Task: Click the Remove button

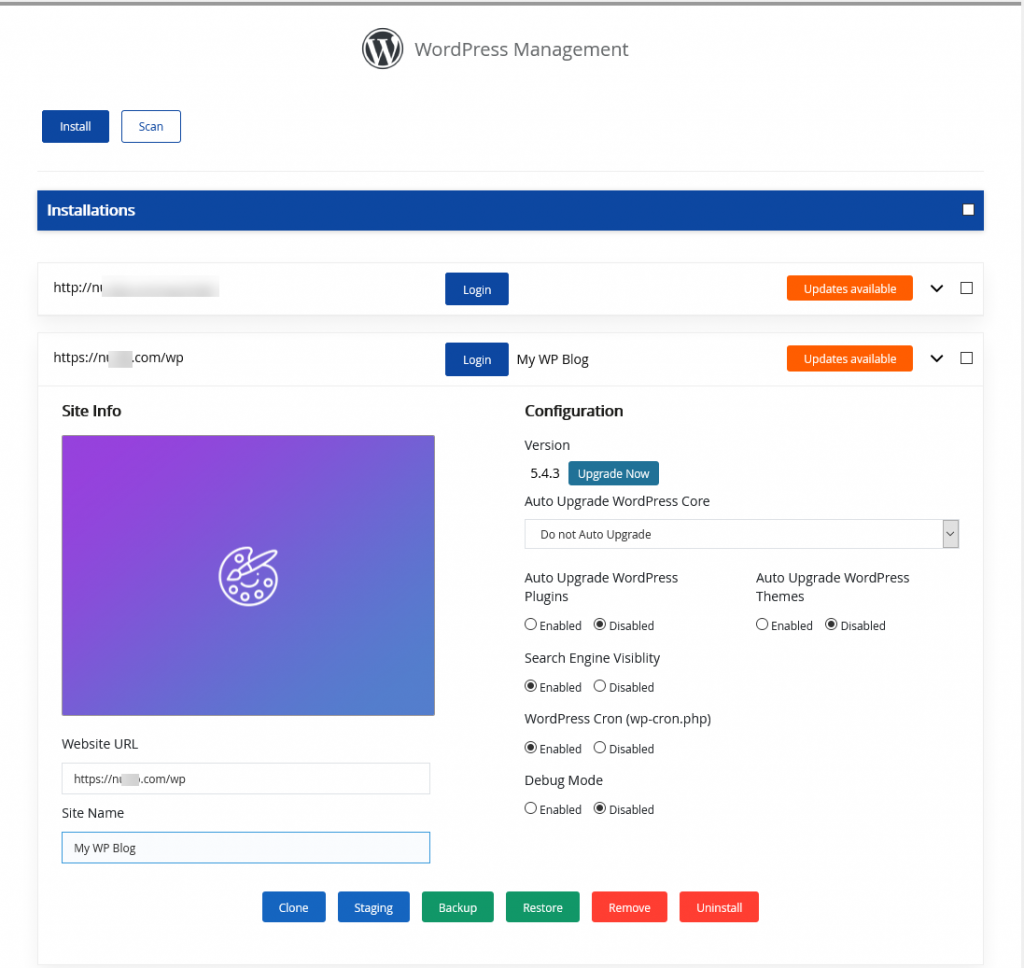Action: tap(630, 907)
